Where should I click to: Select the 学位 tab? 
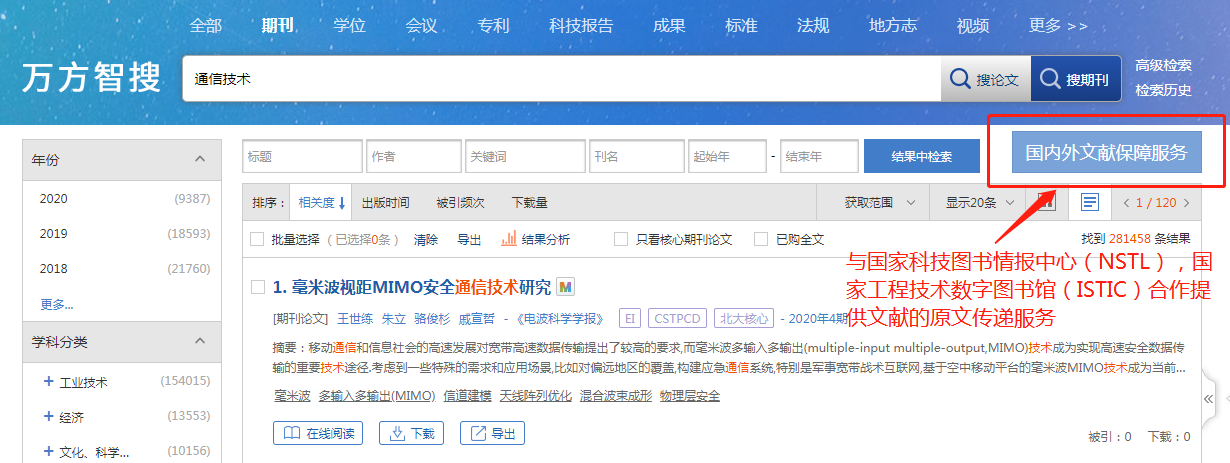pyautogui.click(x=349, y=25)
